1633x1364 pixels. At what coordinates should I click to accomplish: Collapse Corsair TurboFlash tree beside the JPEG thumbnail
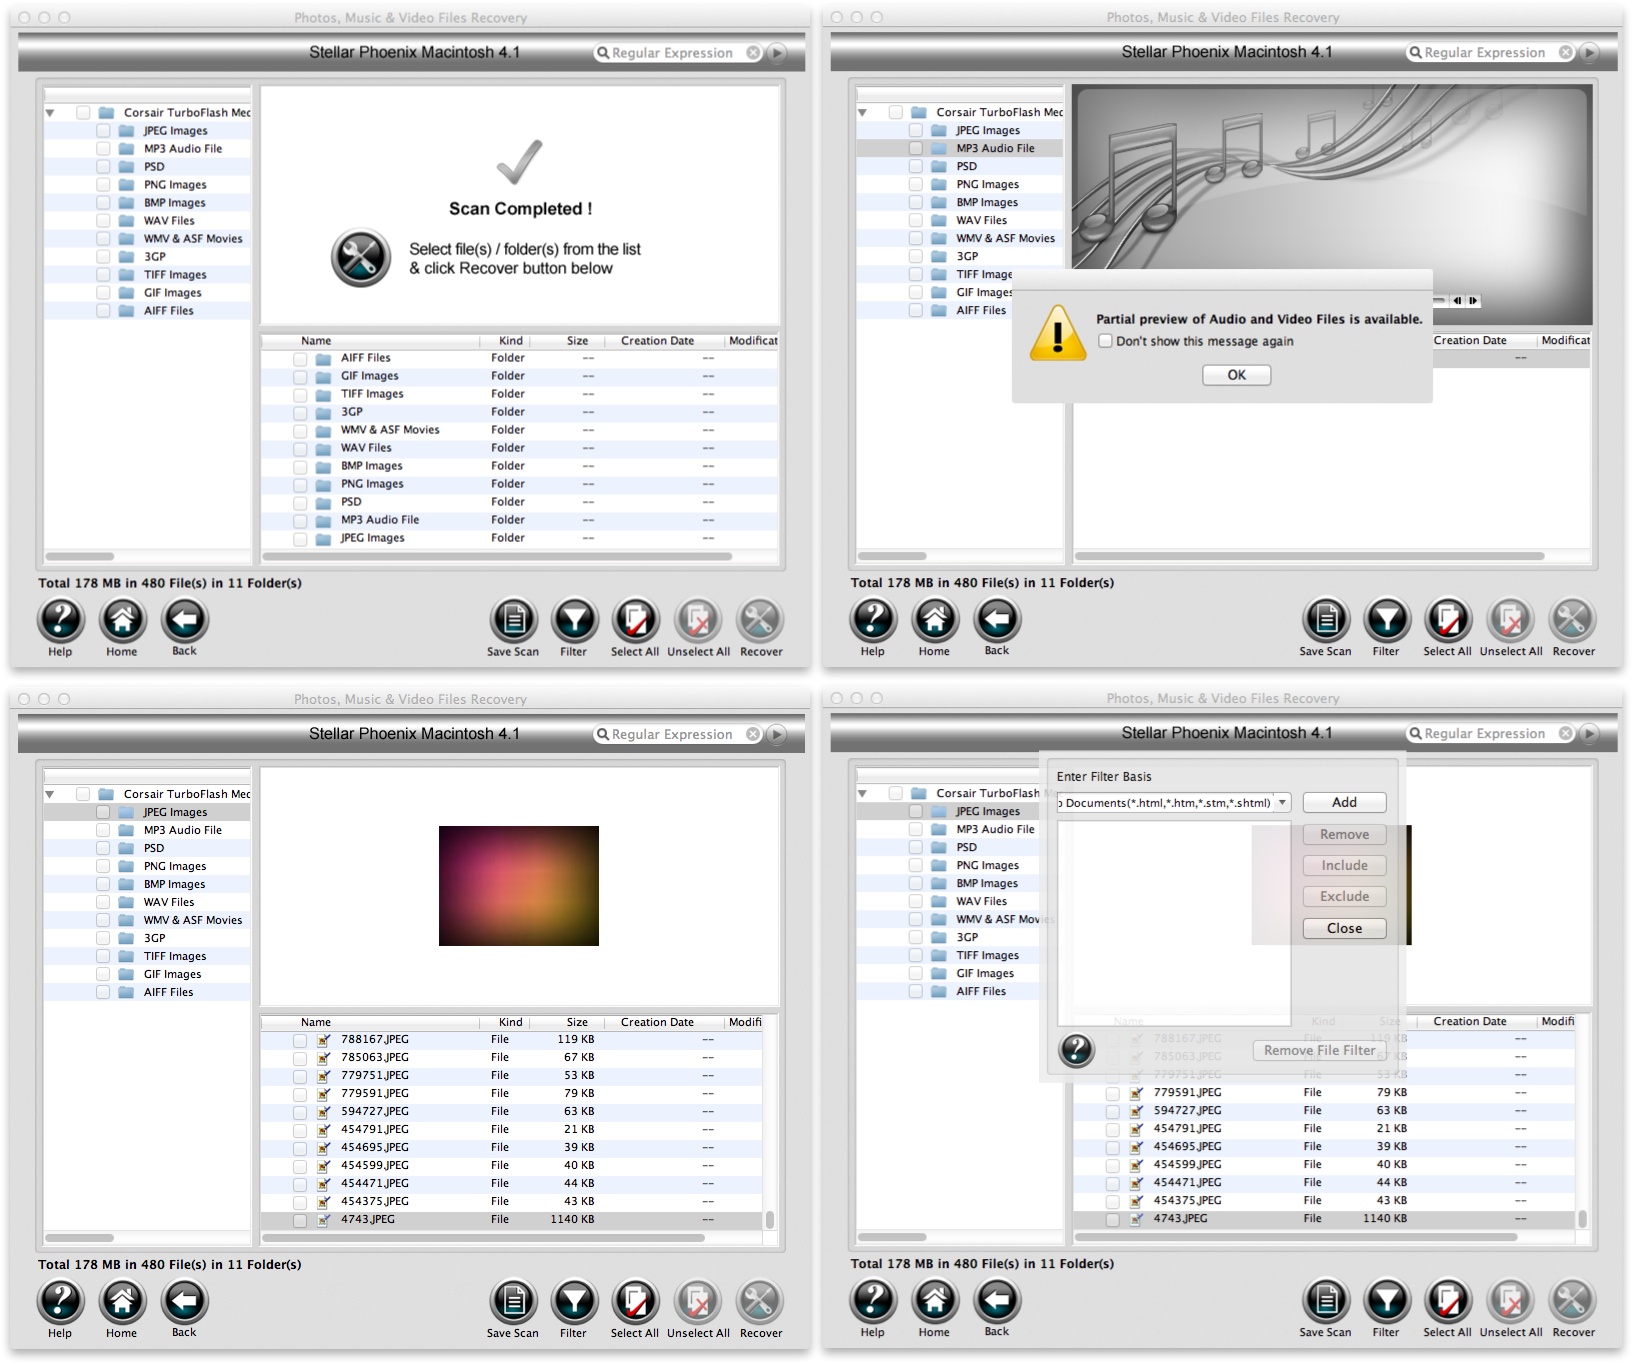pos(50,795)
